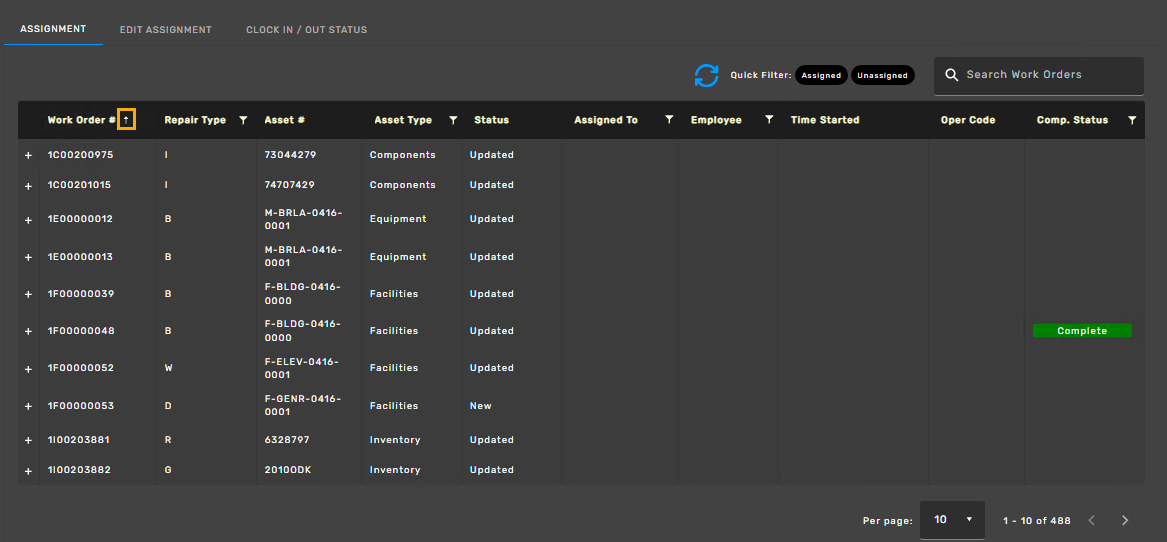
Task: Open the Repair Type column filter
Action: click(243, 120)
